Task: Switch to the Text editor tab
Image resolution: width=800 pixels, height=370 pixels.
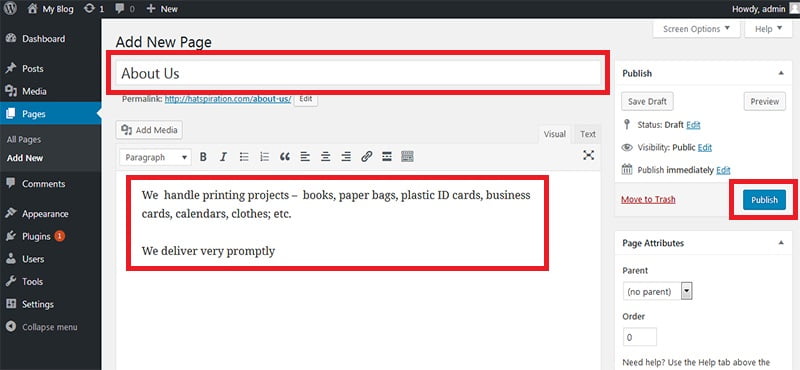Action: 588,134
